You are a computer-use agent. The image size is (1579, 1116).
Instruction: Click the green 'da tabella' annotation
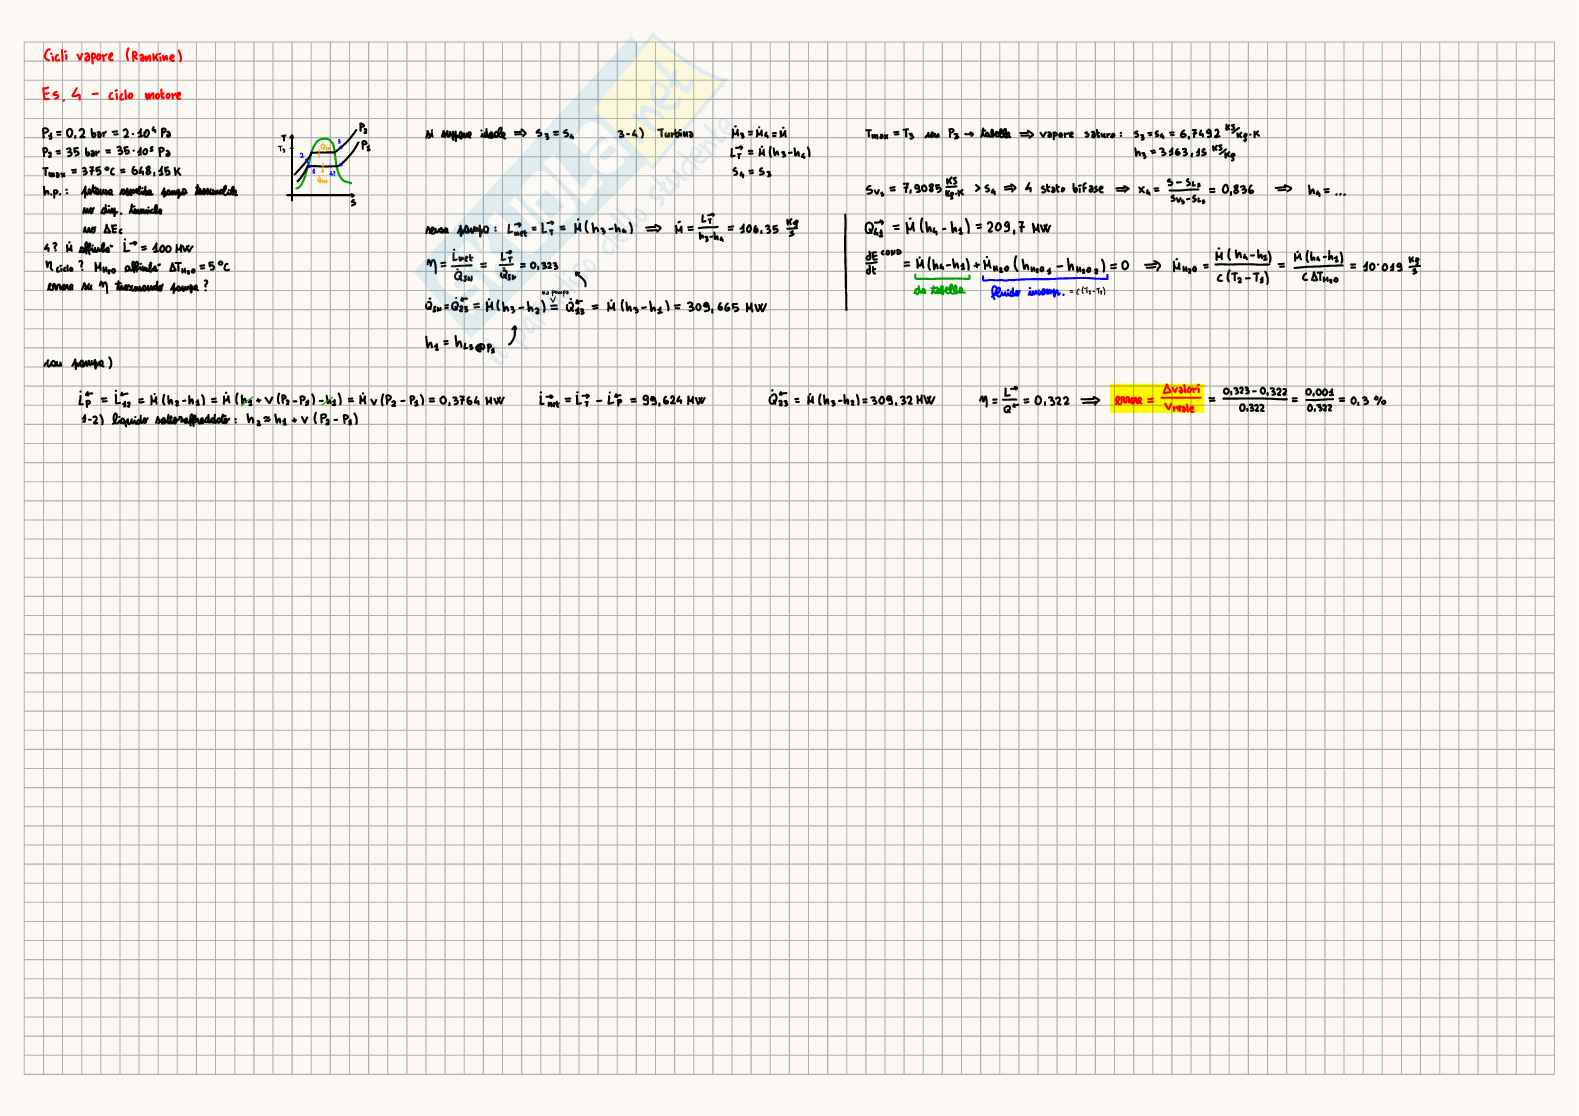pyautogui.click(x=939, y=290)
